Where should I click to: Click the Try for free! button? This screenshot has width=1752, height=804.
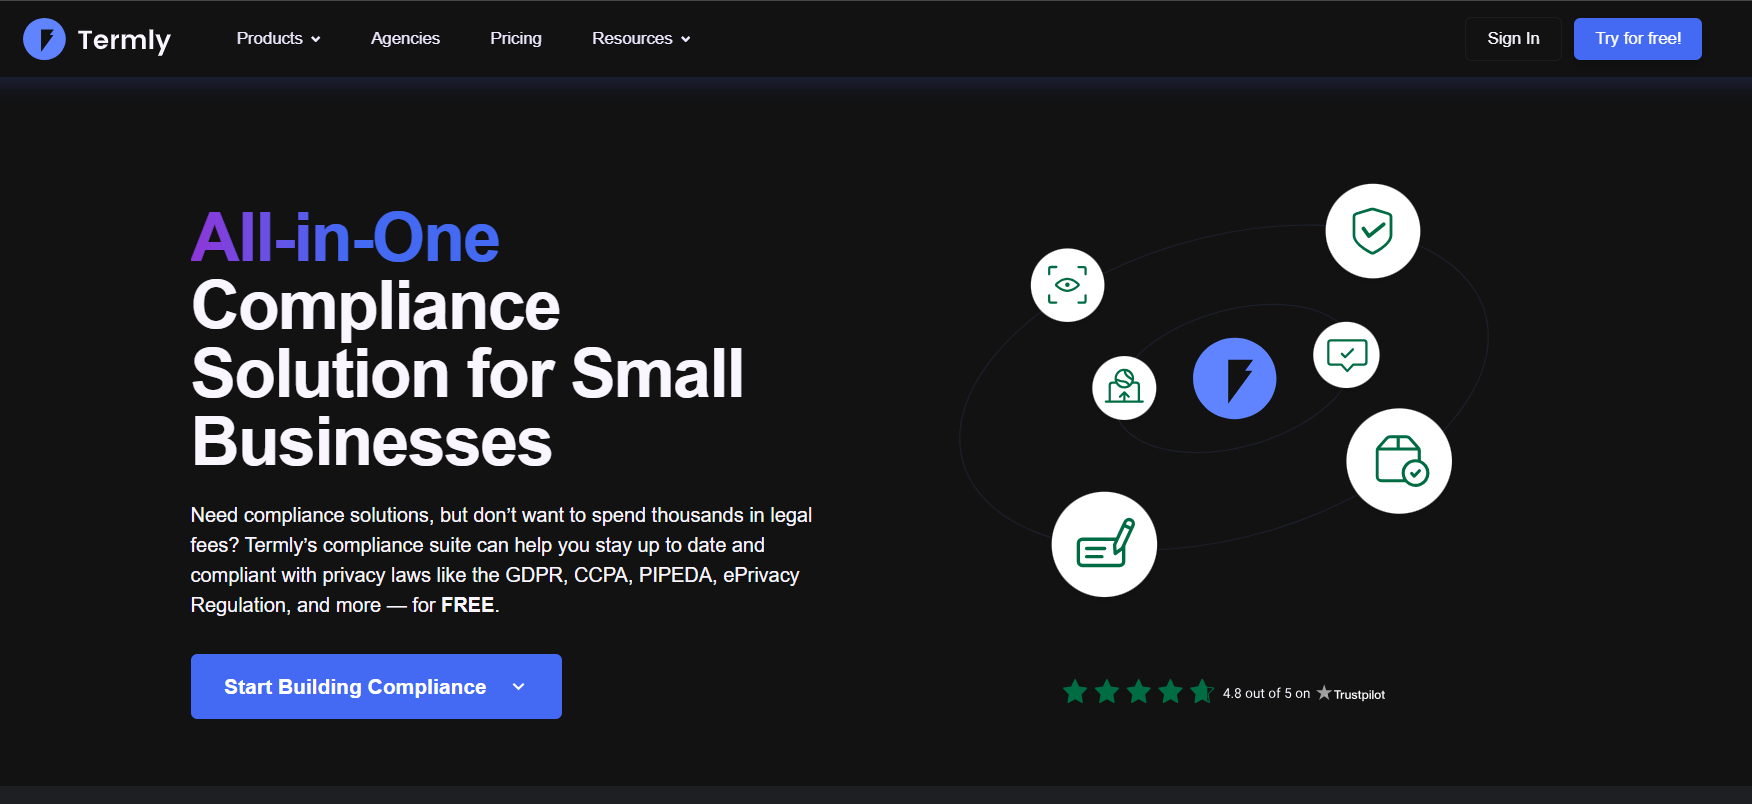(x=1638, y=39)
